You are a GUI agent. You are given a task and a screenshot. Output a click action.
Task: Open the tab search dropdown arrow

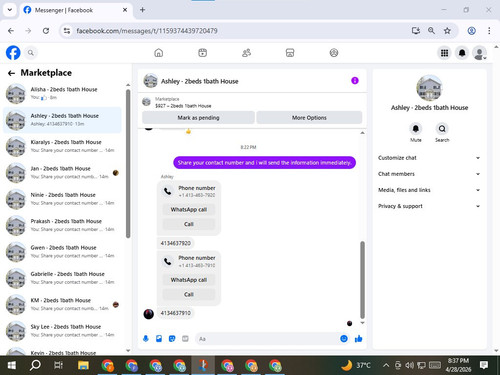coord(10,10)
